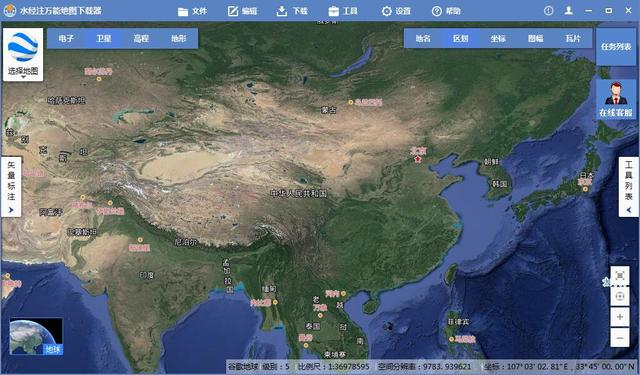Open the 工具 menu
This screenshot has height=375, width=640.
tap(343, 11)
